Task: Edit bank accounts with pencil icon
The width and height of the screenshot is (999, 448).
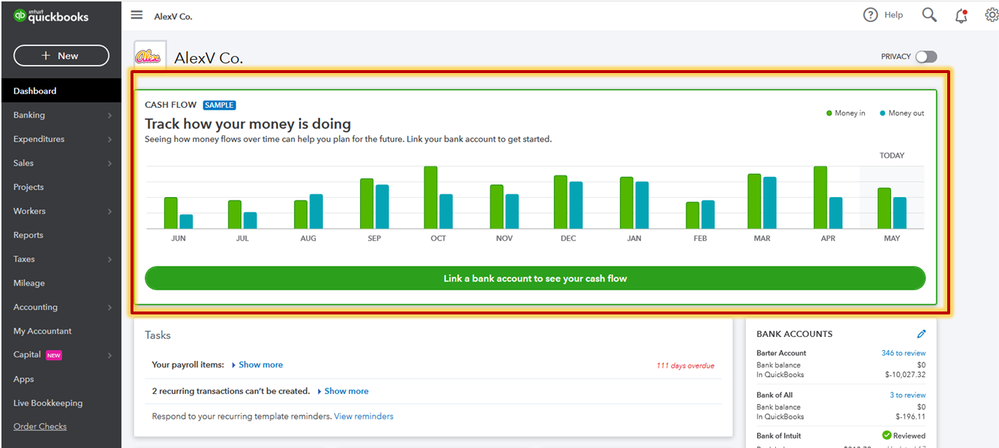Action: point(921,334)
